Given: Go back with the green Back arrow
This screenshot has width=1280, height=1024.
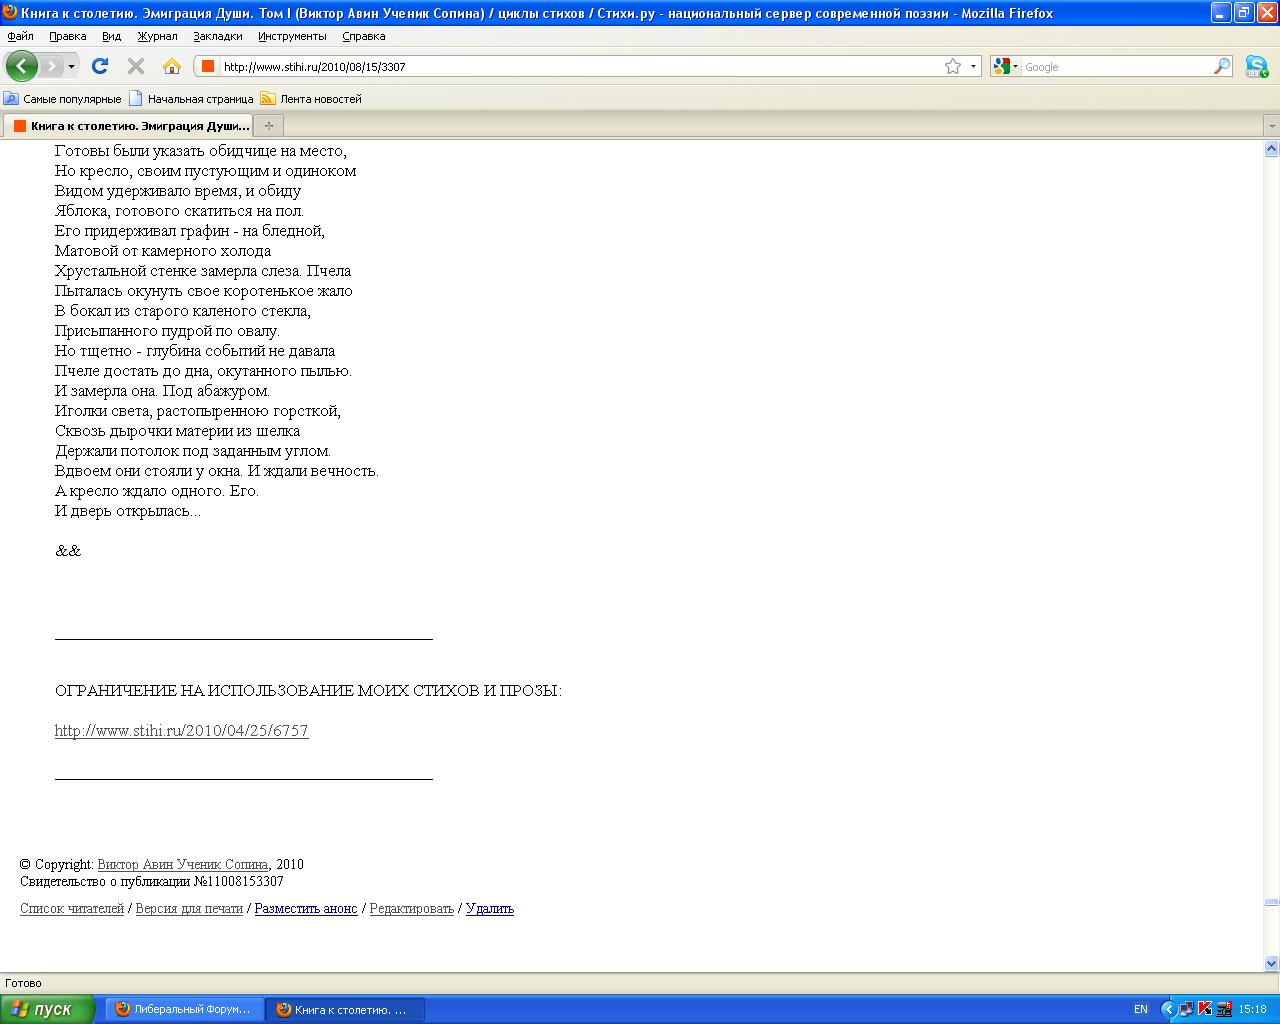Looking at the screenshot, I should 21,66.
